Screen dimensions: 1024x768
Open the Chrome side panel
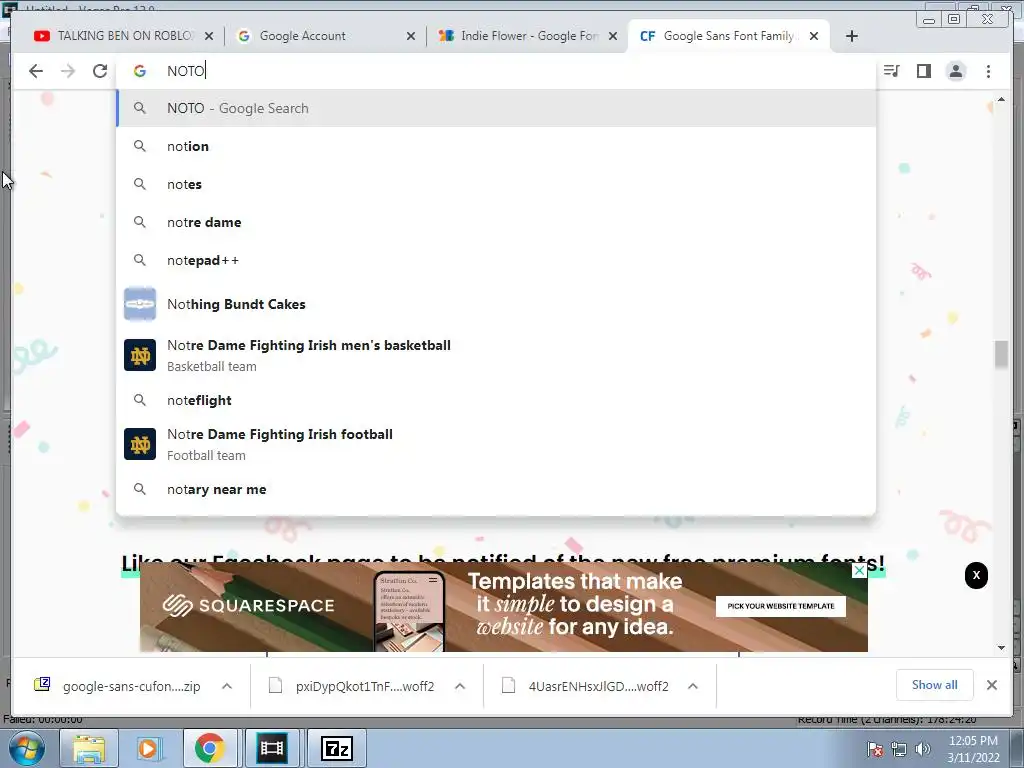(x=923, y=71)
